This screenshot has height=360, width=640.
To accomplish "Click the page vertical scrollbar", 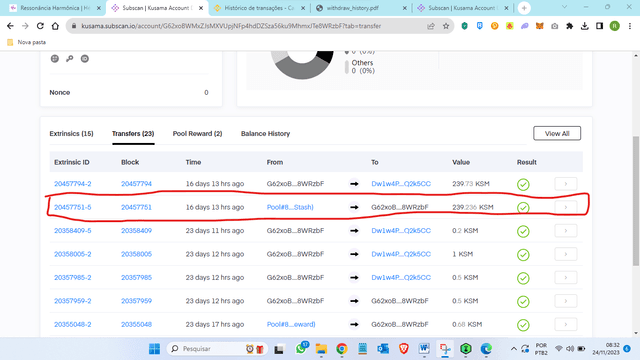I will click(636, 201).
